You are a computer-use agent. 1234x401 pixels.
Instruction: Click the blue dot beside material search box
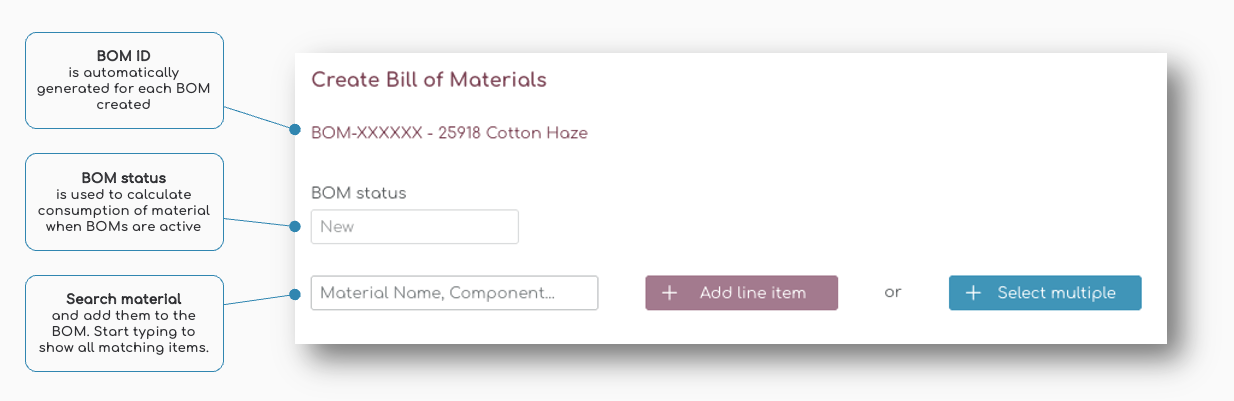(x=295, y=294)
